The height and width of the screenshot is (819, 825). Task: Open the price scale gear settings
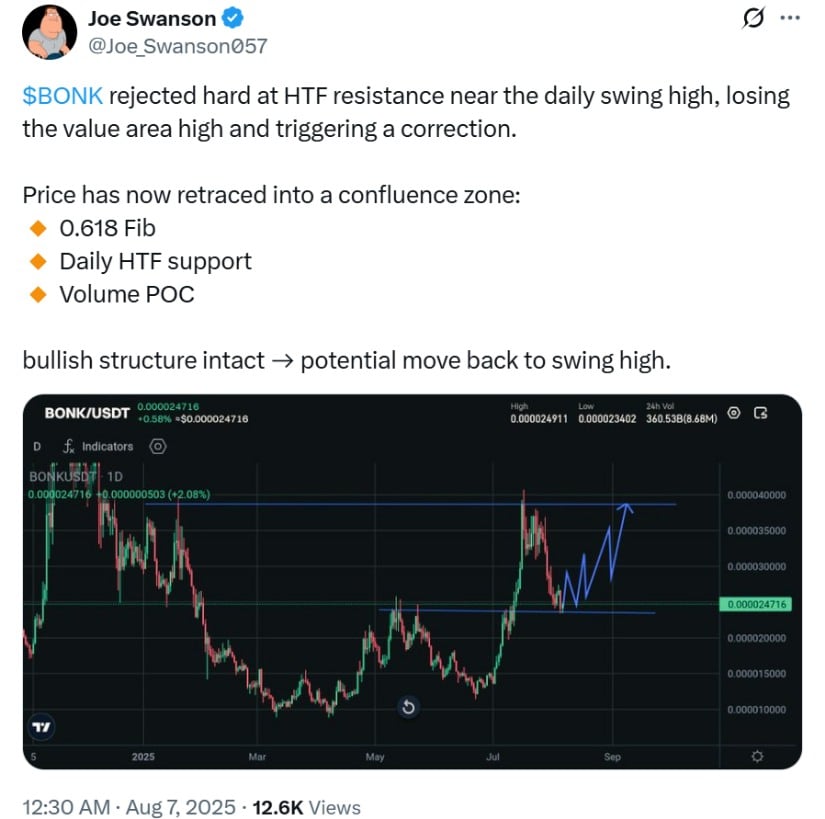point(757,756)
